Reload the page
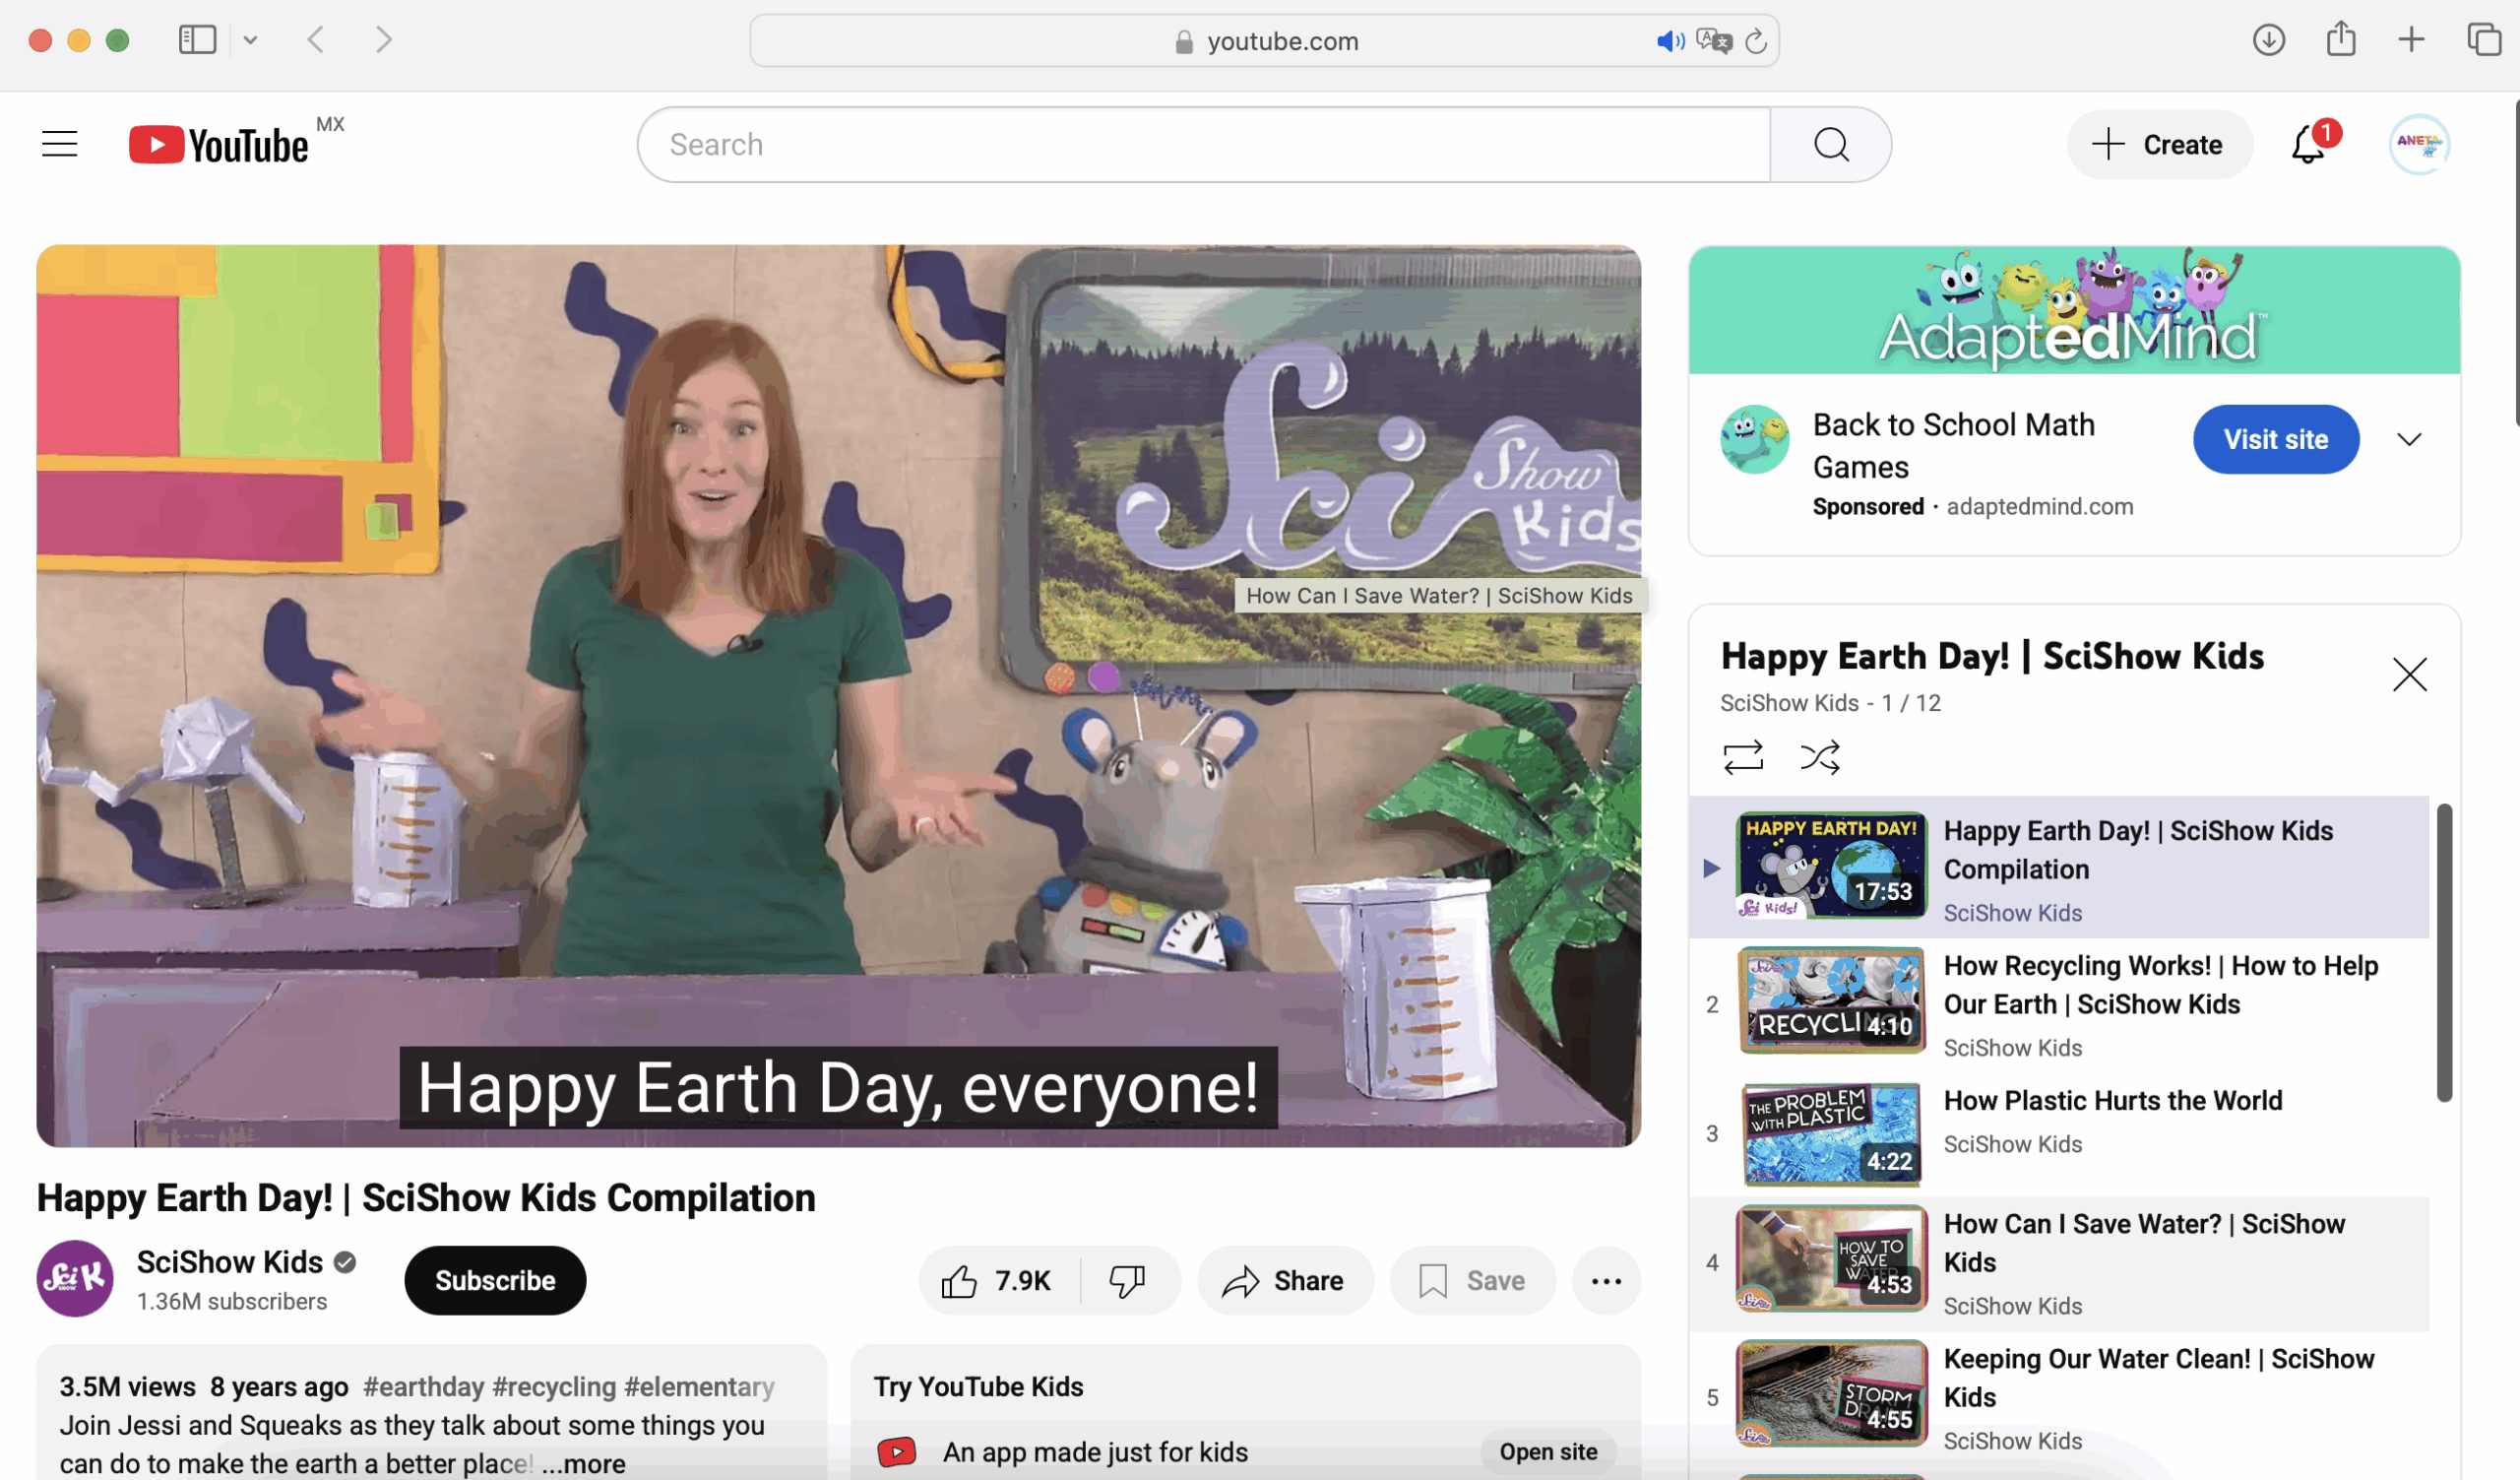The height and width of the screenshot is (1480, 2520). [1756, 41]
